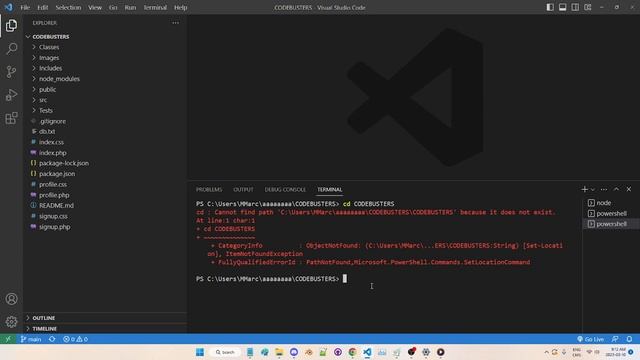Switch to the Problems tab

(x=209, y=190)
